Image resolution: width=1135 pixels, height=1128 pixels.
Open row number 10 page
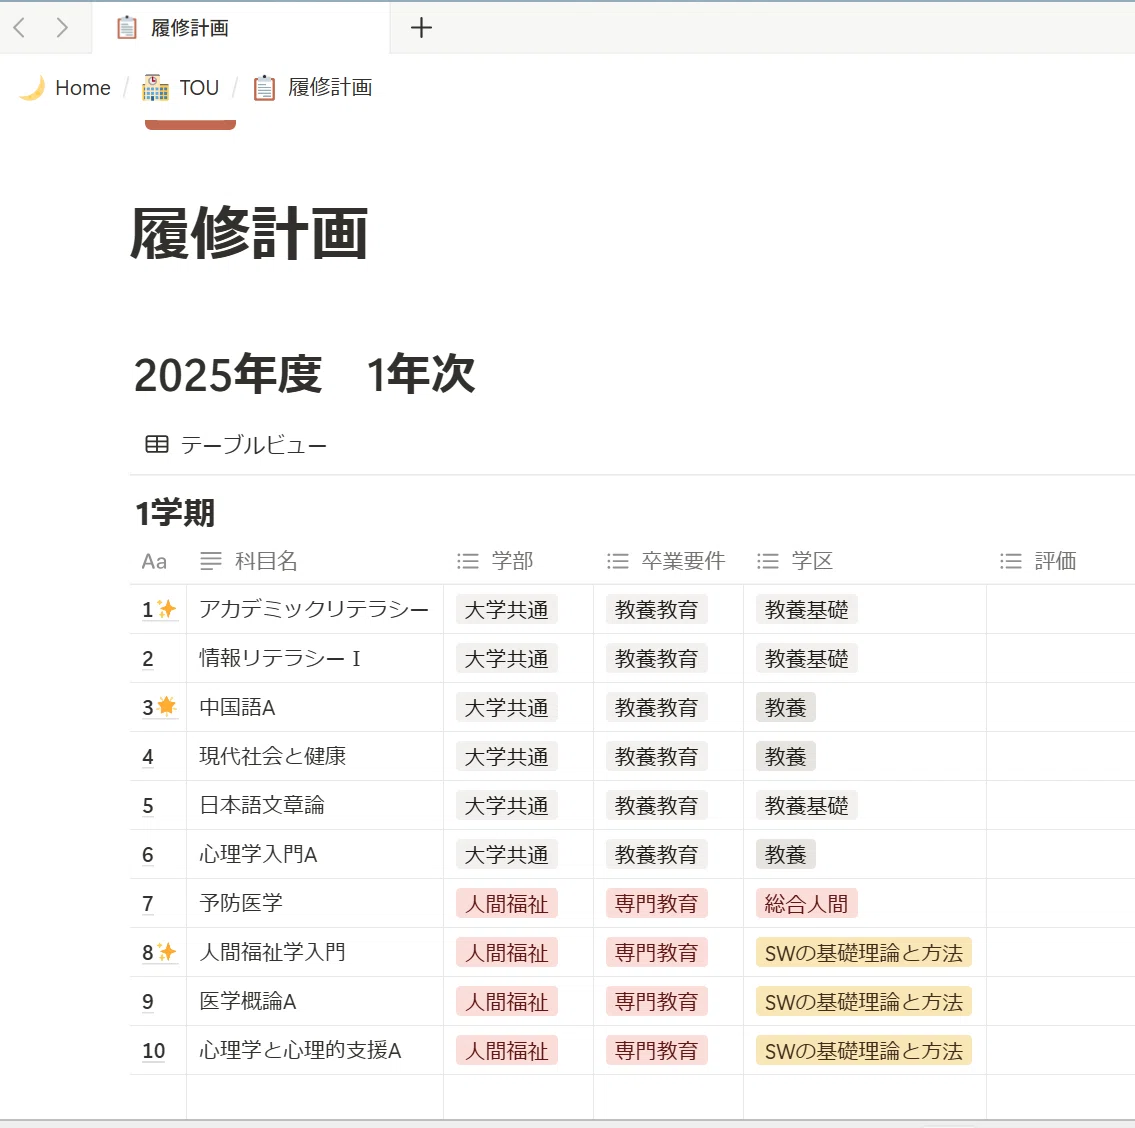(x=153, y=1051)
